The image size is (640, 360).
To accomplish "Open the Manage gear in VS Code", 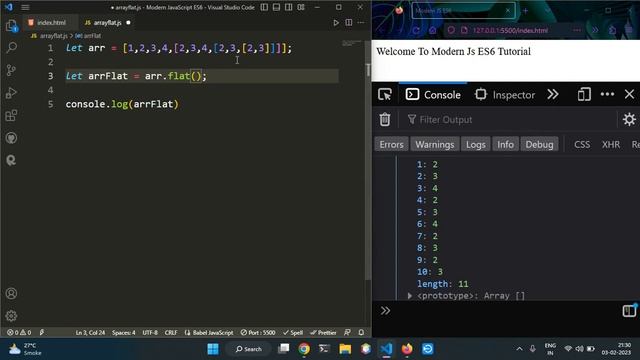I will tap(11, 316).
